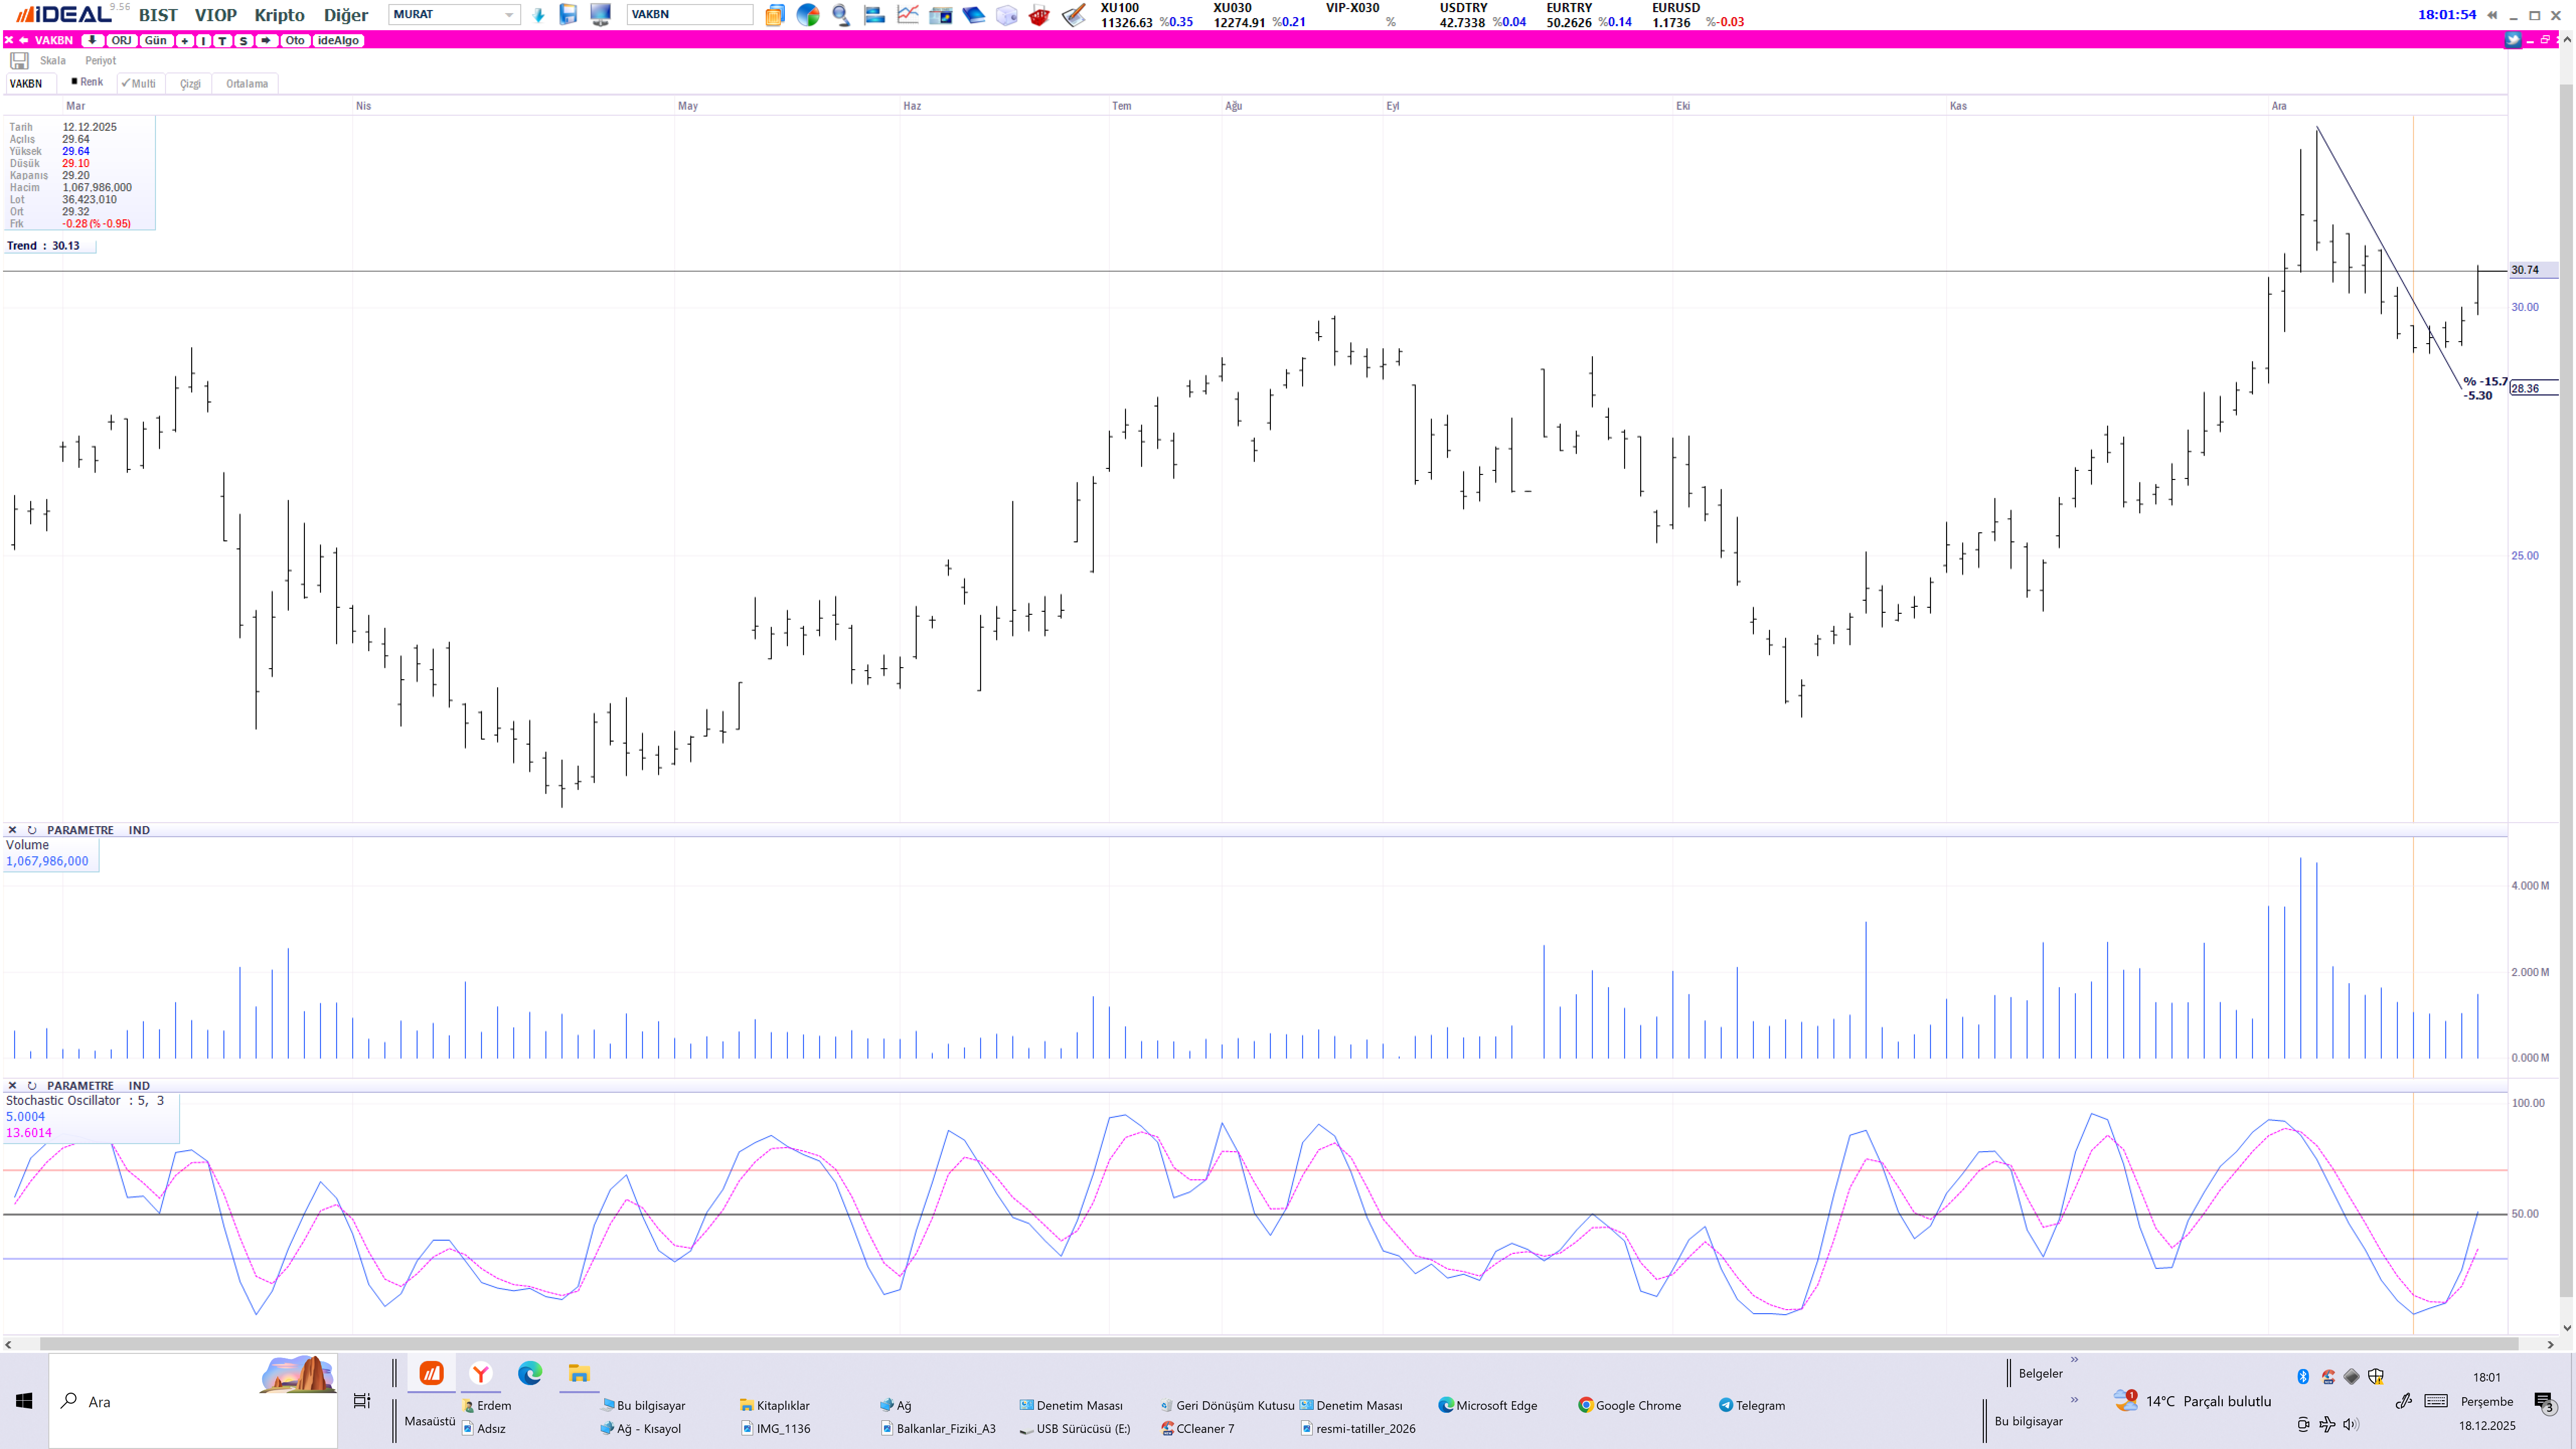Click the down-arrow button on magenta bar
Screen dimensions: 2576x1449
click(x=92, y=41)
